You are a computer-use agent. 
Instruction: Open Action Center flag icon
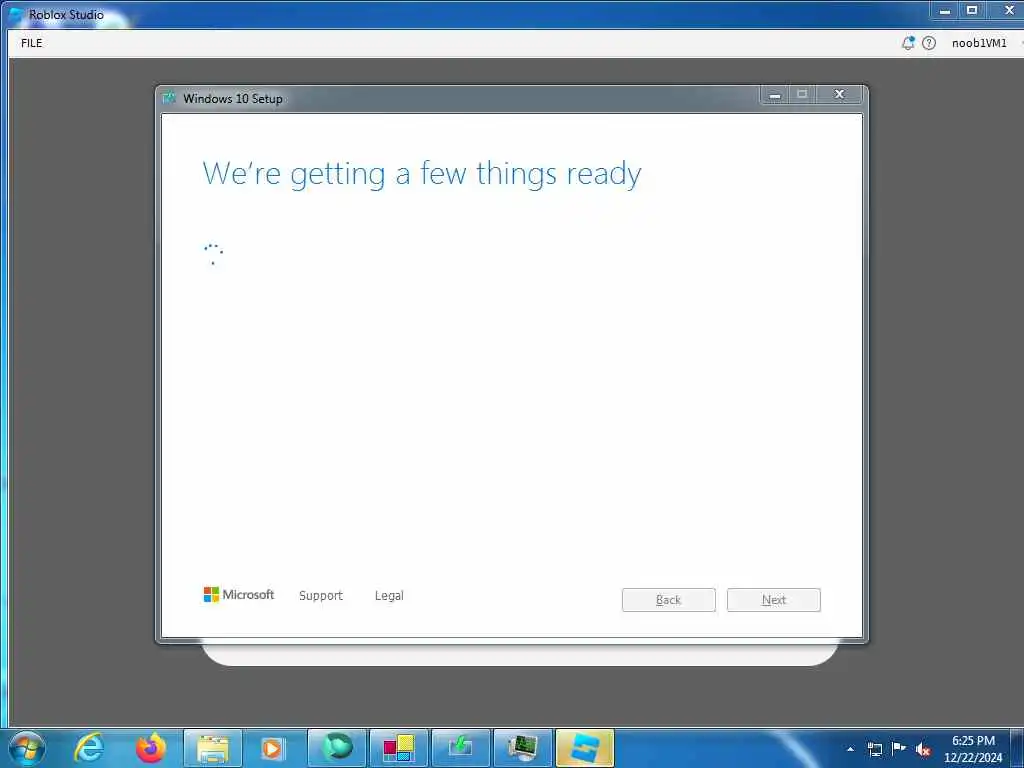click(899, 748)
